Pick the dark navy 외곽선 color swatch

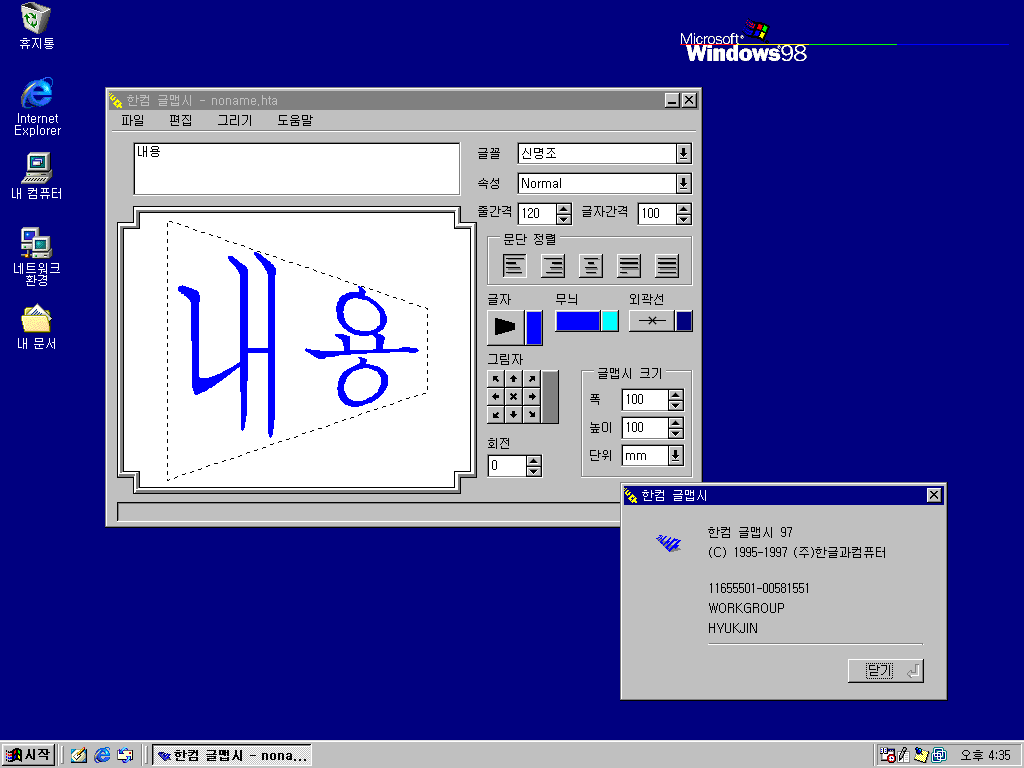[684, 321]
